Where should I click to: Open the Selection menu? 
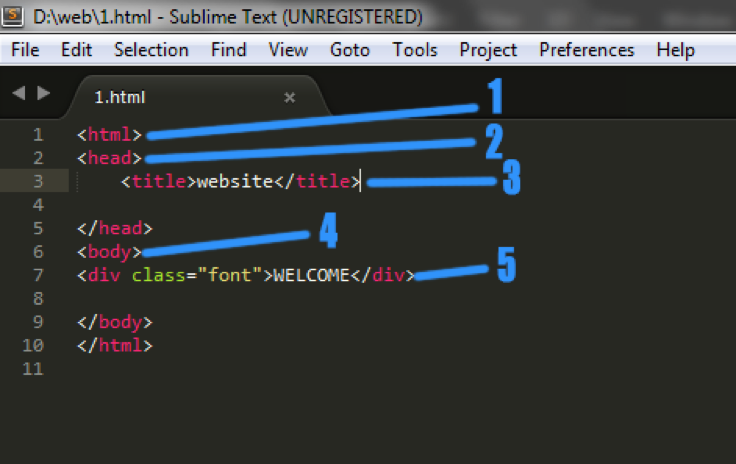coord(151,50)
